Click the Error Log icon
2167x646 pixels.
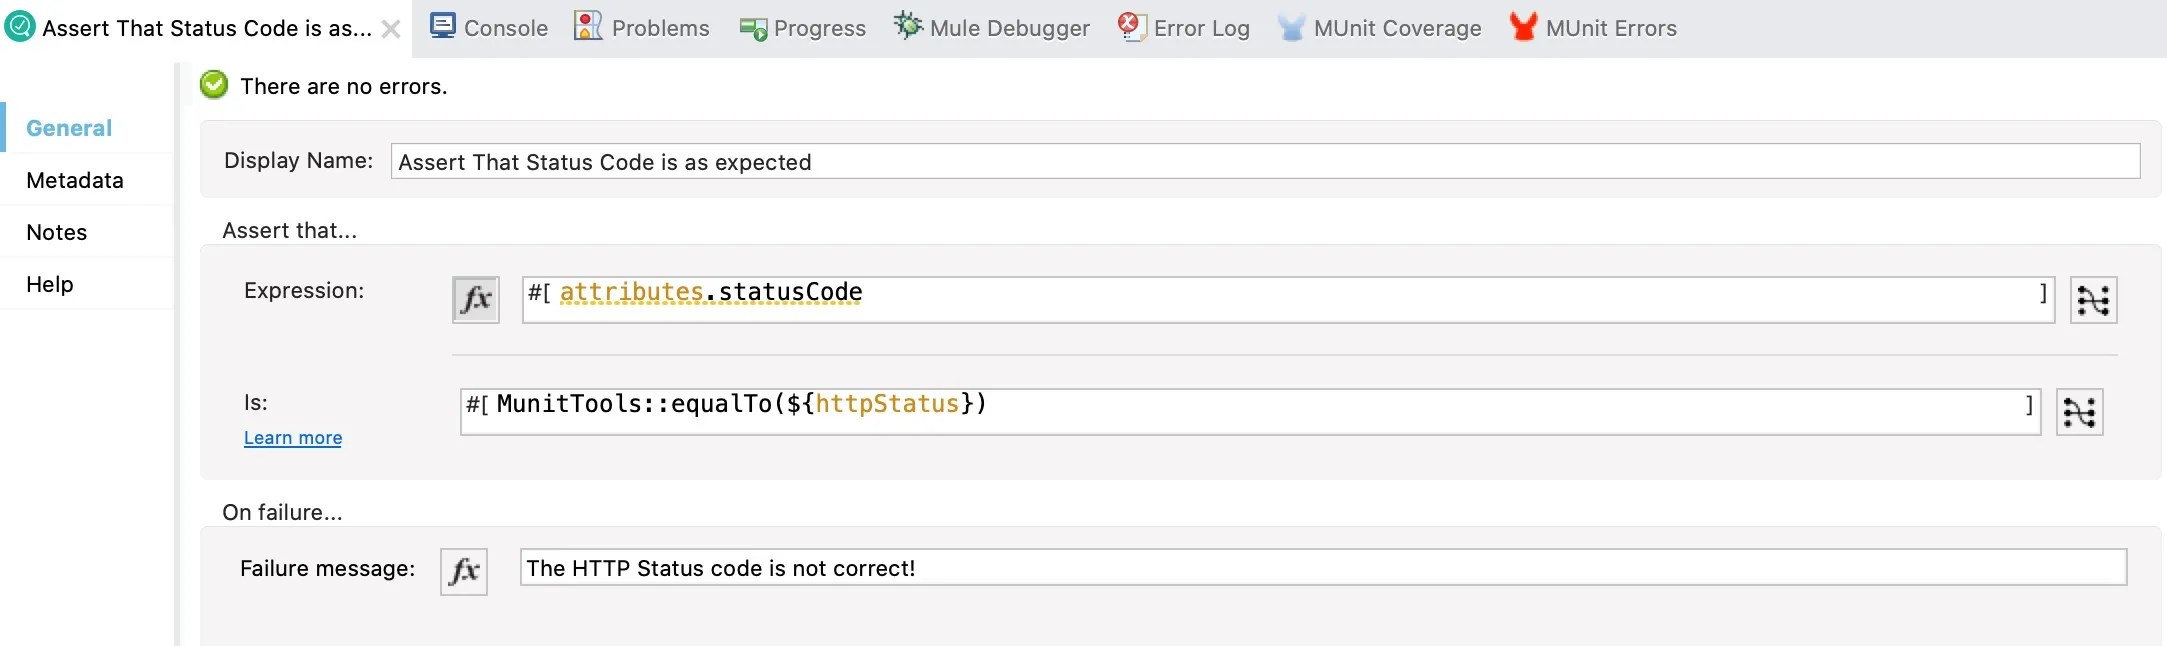pyautogui.click(x=1131, y=26)
